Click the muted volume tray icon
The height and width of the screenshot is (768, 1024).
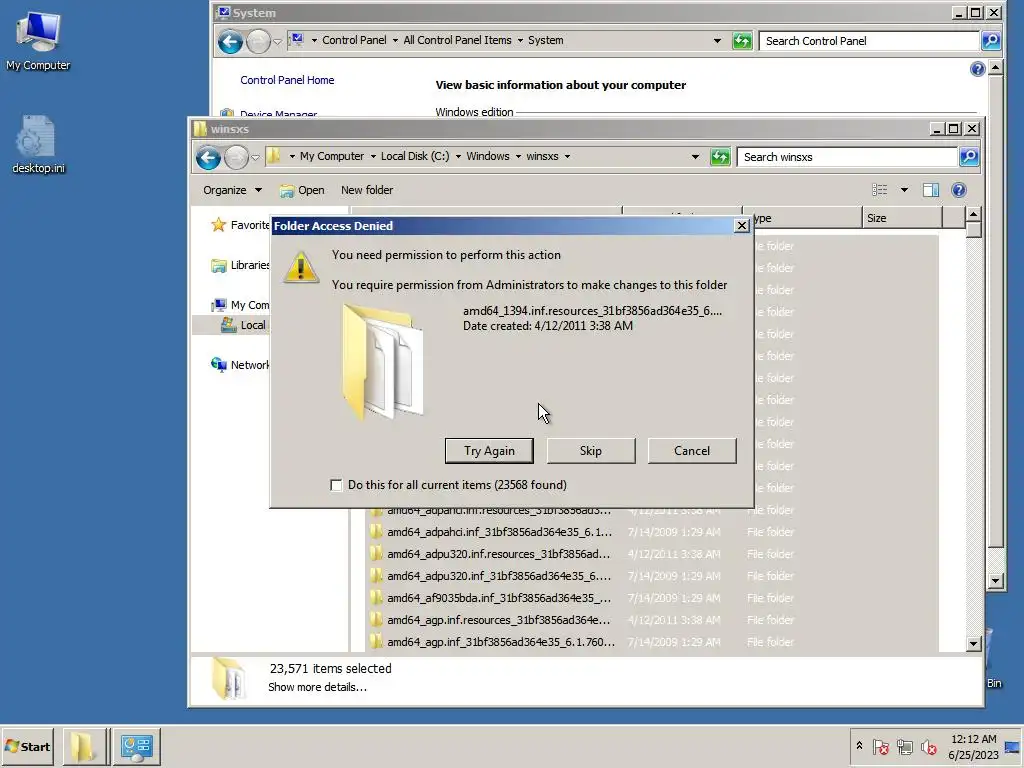point(928,746)
